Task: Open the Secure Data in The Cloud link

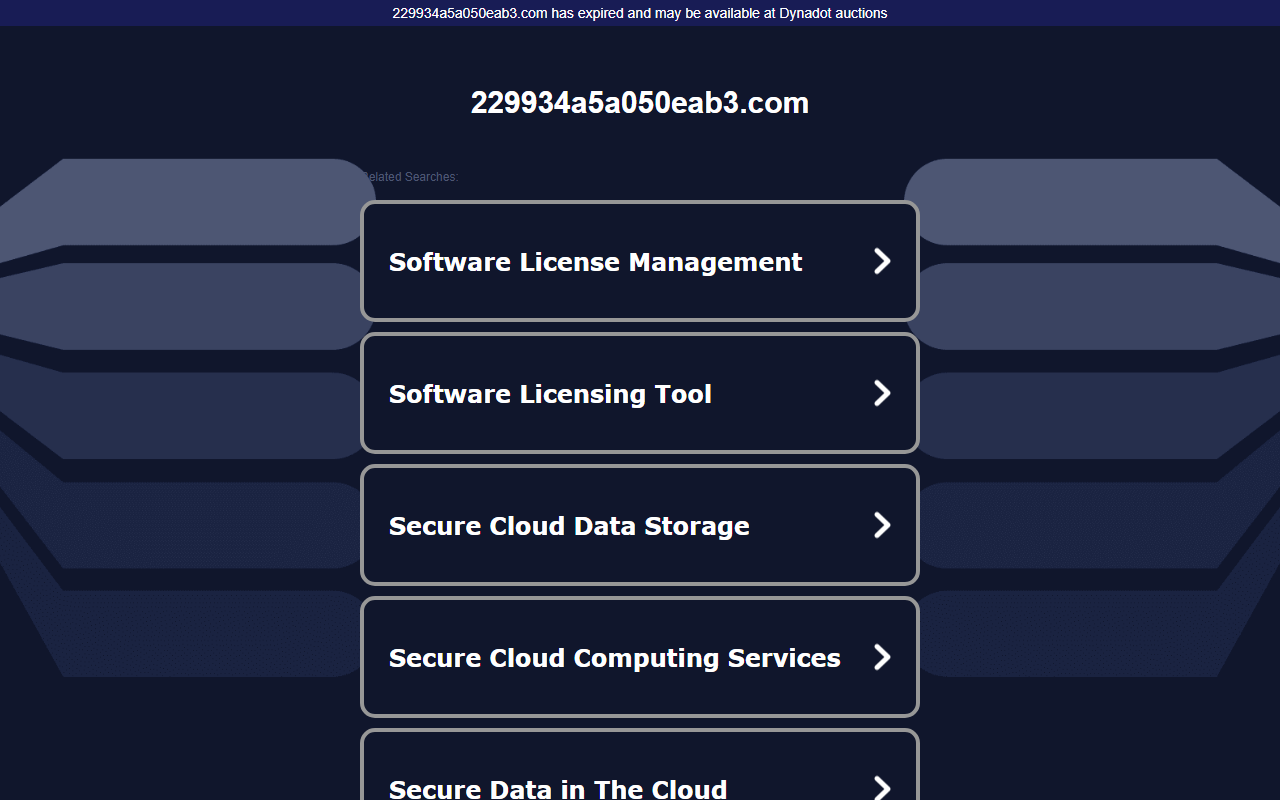Action: click(640, 765)
